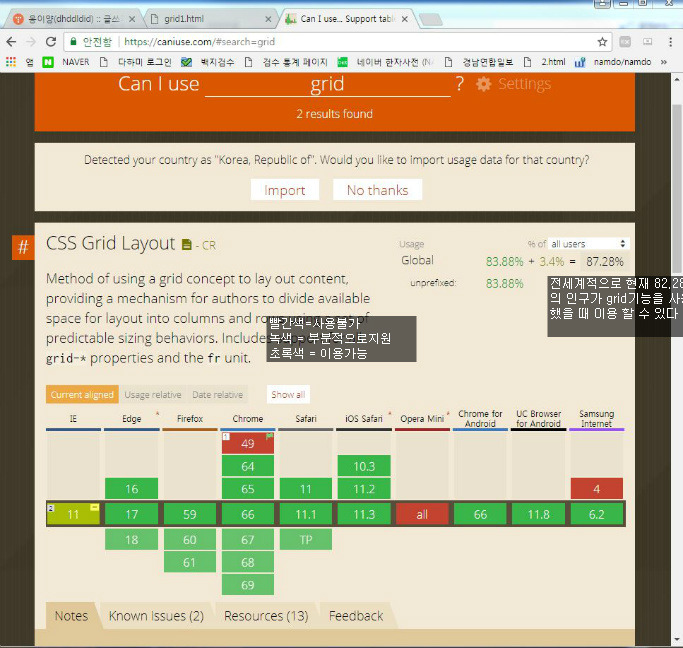Select the Usage relative view
The image size is (683, 648).
click(153, 395)
